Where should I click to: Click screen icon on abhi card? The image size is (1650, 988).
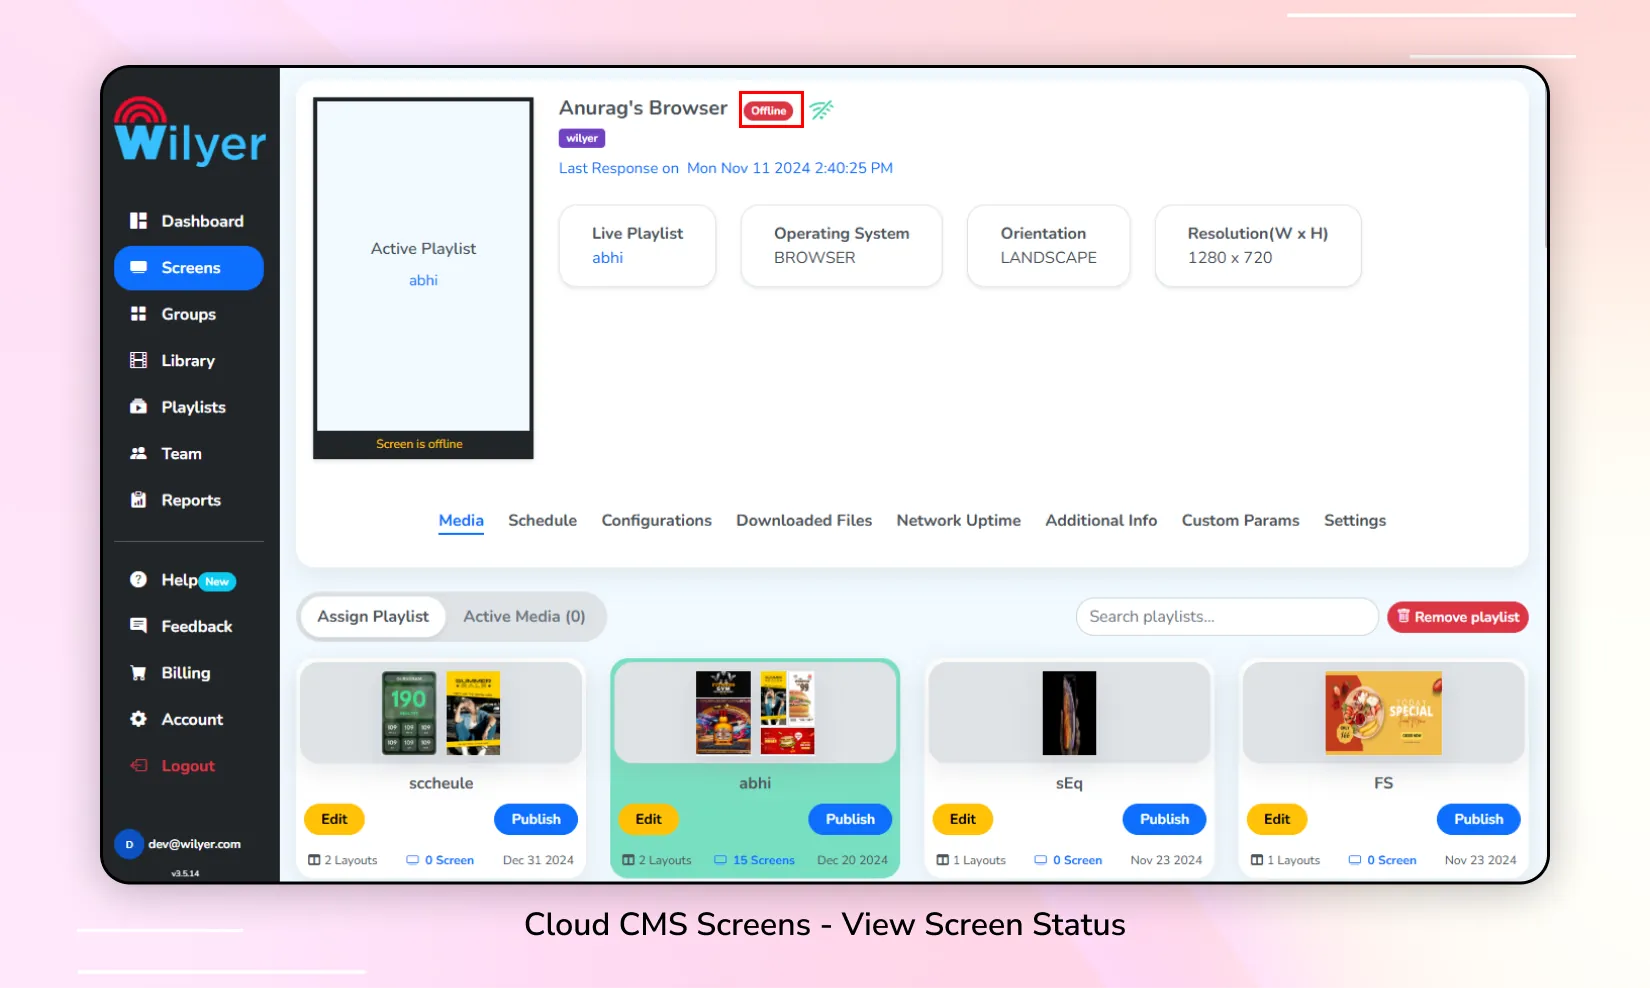pyautogui.click(x=720, y=860)
